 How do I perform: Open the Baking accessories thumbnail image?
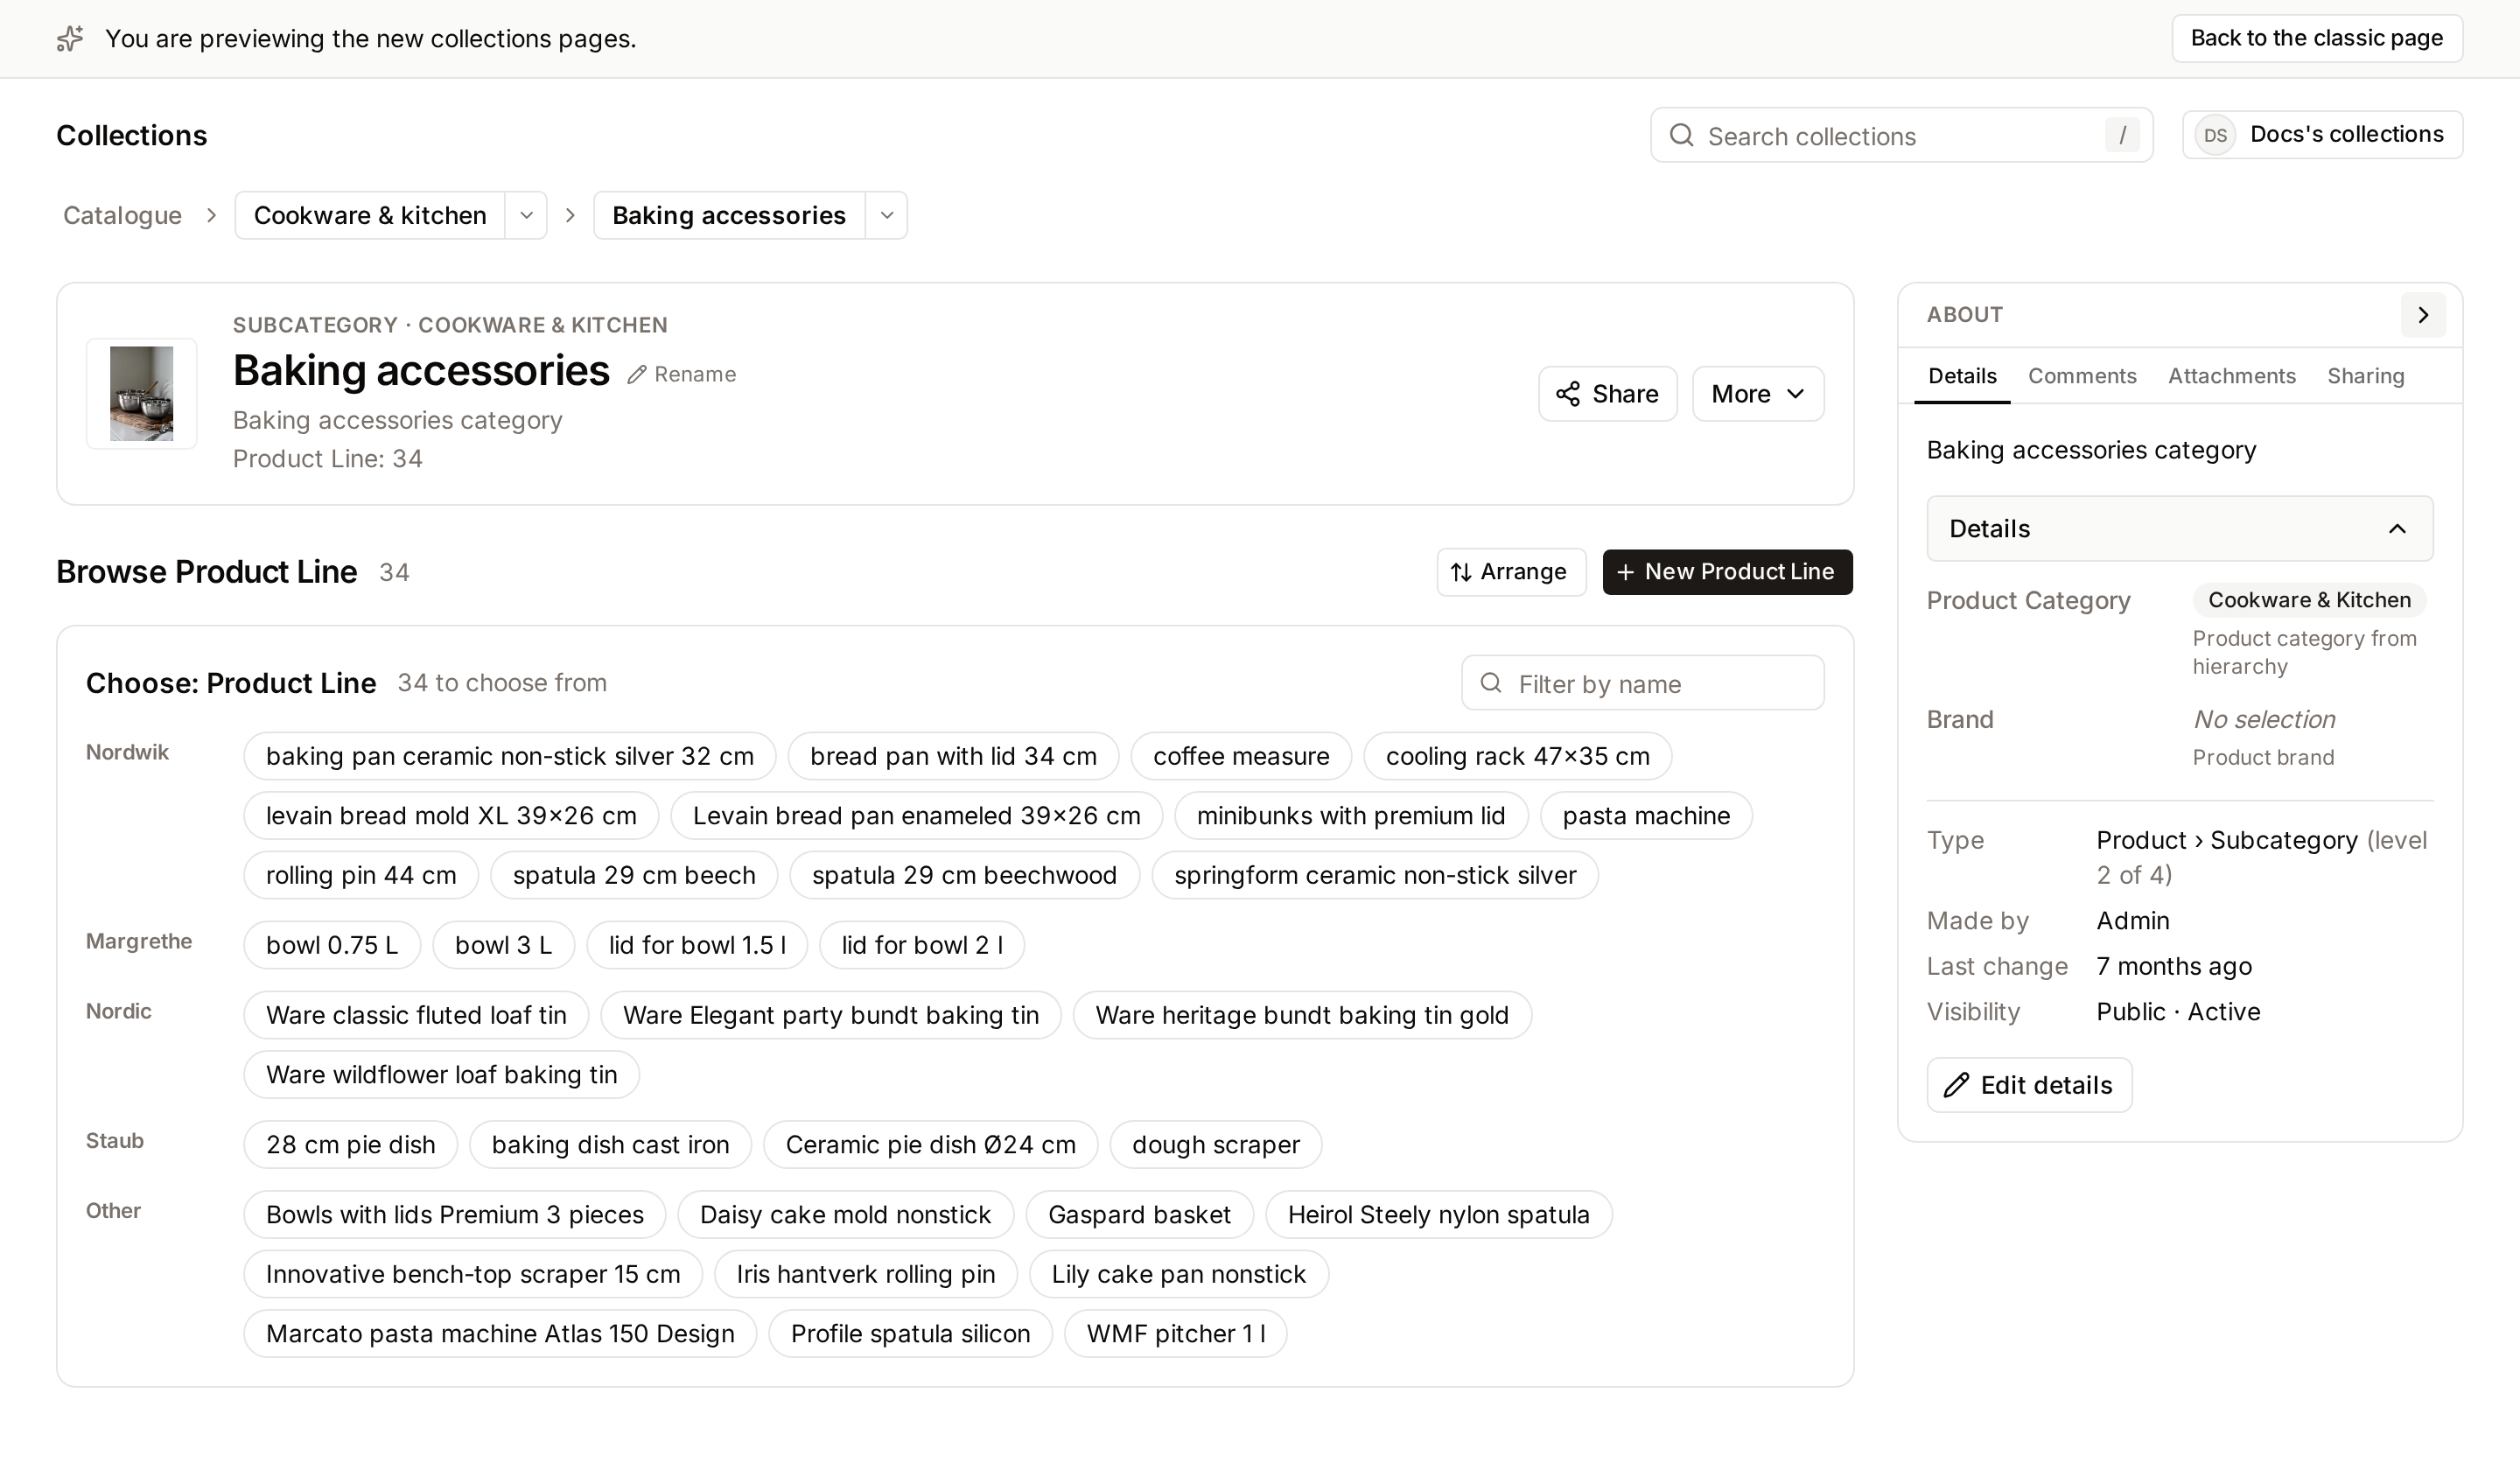141,394
